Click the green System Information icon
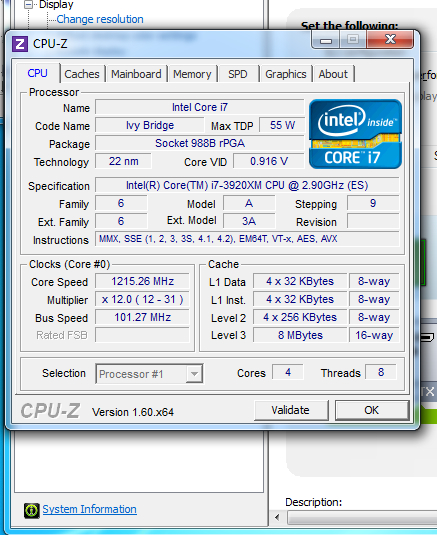Image resolution: width=437 pixels, height=535 pixels. 32,510
